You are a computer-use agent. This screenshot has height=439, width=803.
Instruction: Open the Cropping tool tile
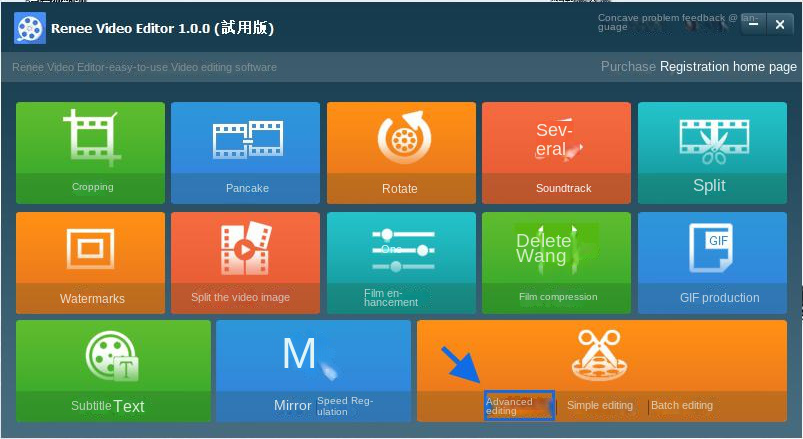coord(91,153)
